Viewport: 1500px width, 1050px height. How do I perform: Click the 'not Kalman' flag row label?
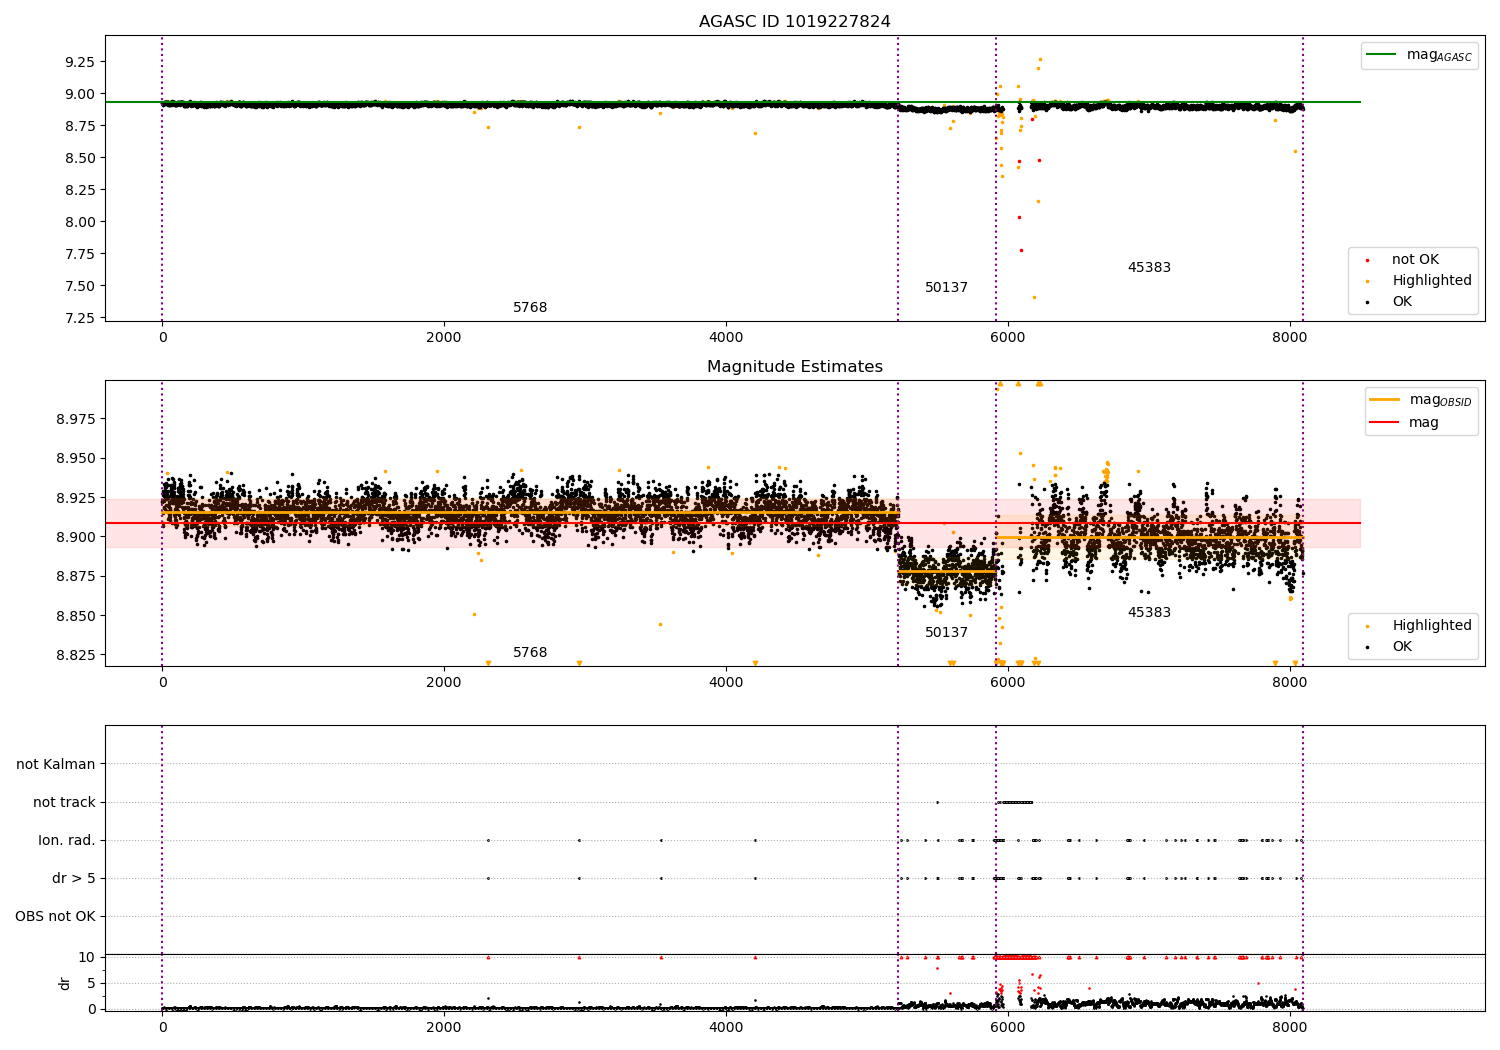click(x=56, y=765)
